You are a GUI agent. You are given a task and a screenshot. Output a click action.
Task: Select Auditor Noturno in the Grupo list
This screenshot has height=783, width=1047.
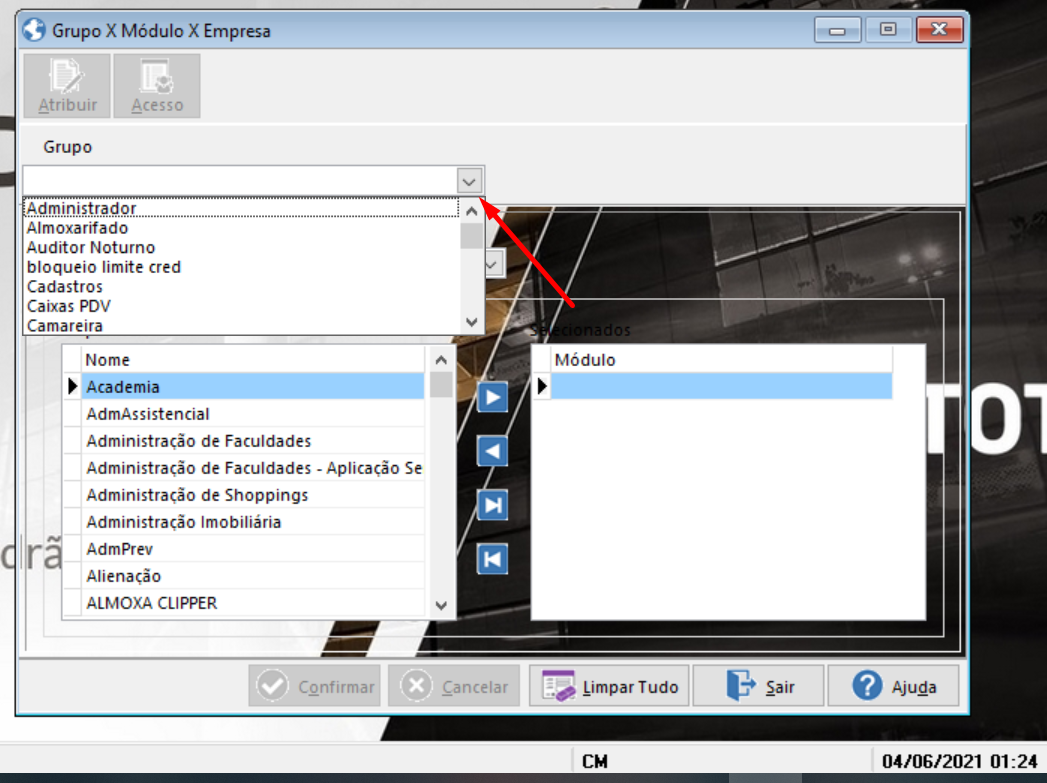[242, 248]
